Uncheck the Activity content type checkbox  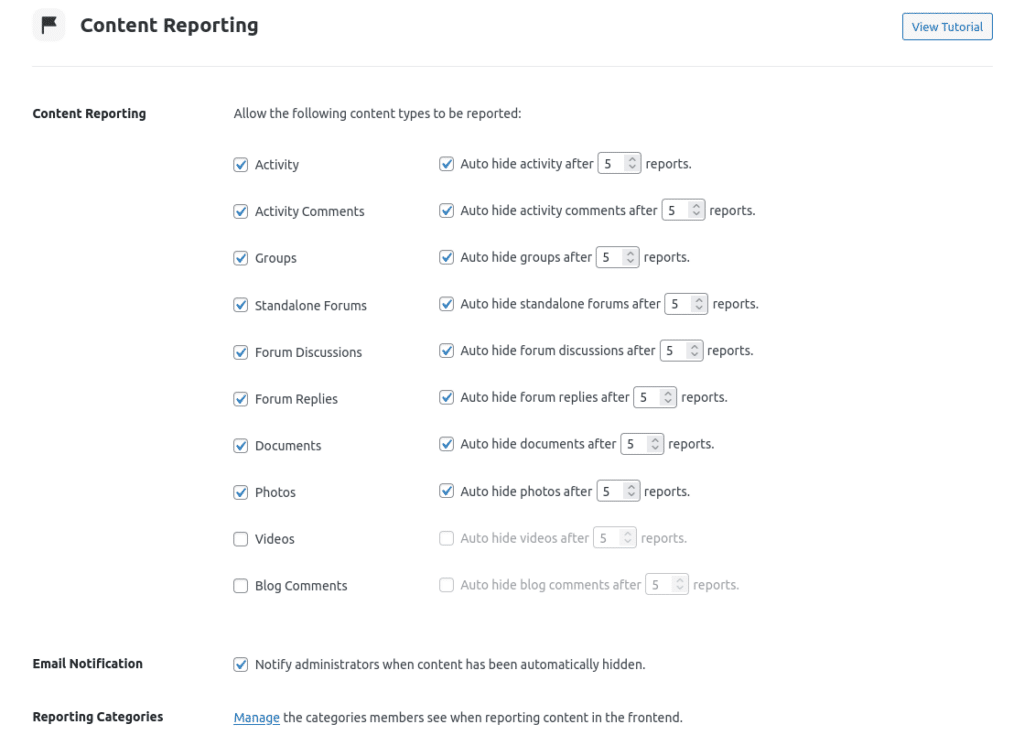240,165
